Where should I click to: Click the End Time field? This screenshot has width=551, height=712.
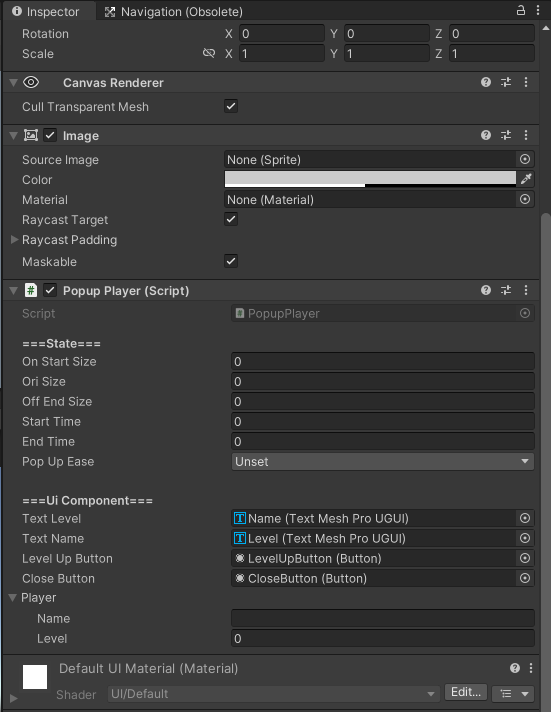tap(382, 441)
